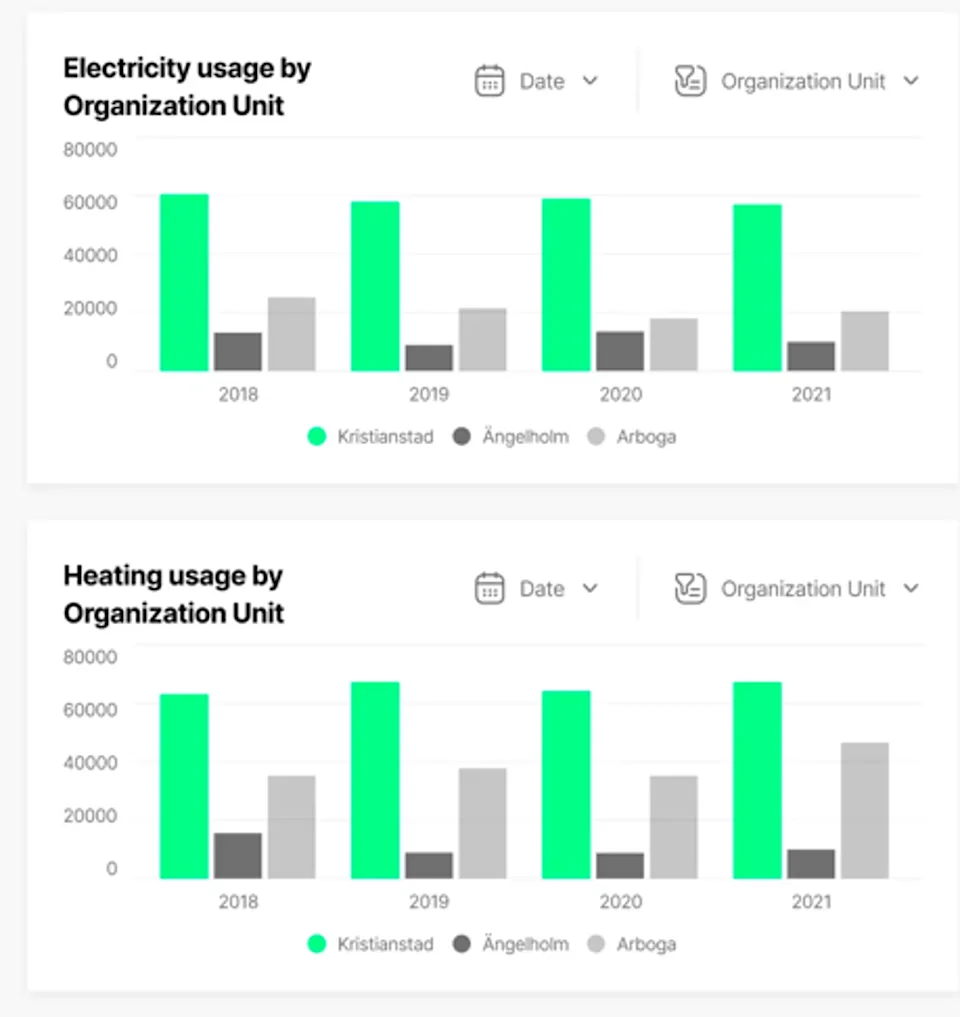Image resolution: width=960 pixels, height=1017 pixels.
Task: Click calendar icon in Electricity usage card
Action: (x=489, y=81)
